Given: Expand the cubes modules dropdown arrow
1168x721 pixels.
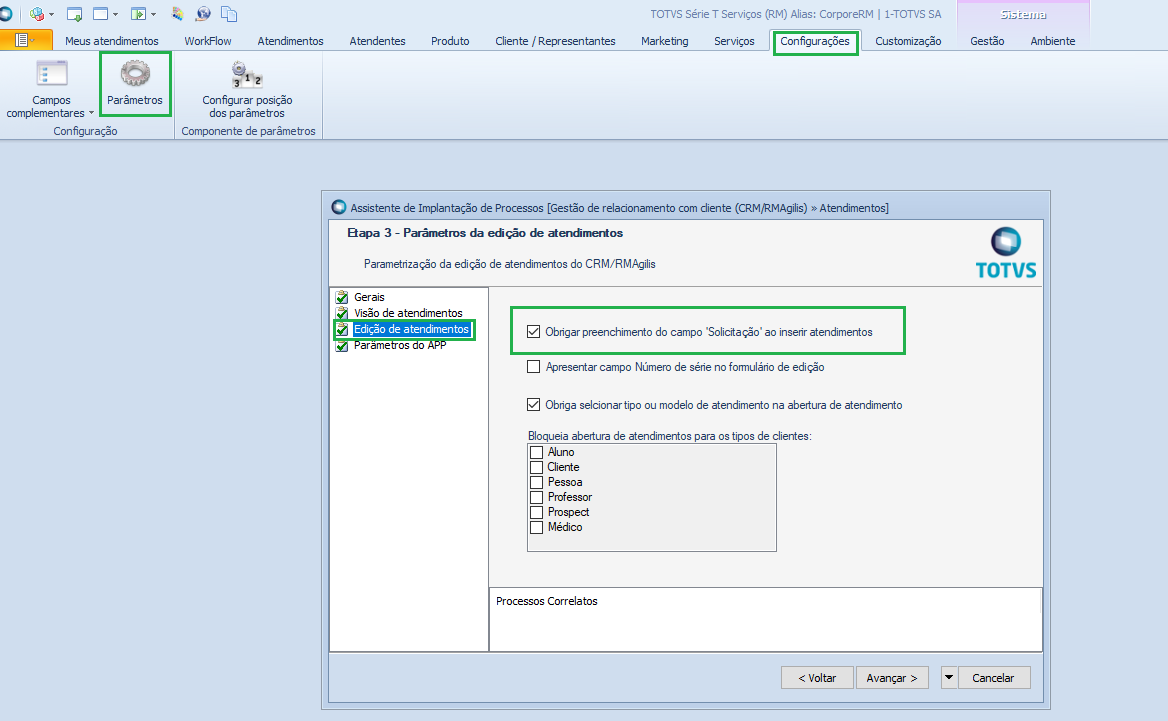Looking at the screenshot, I should coord(51,14).
